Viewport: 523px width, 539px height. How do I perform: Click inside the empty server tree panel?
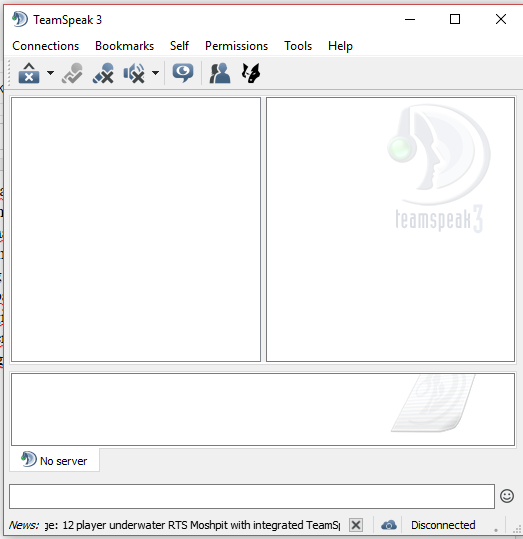[x=136, y=229]
